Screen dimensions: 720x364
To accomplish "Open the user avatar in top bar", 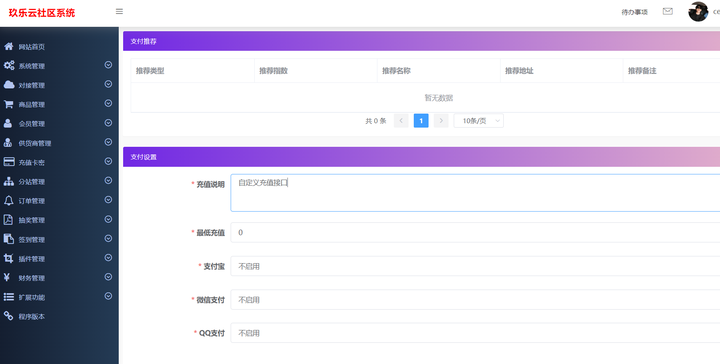I will pos(698,11).
